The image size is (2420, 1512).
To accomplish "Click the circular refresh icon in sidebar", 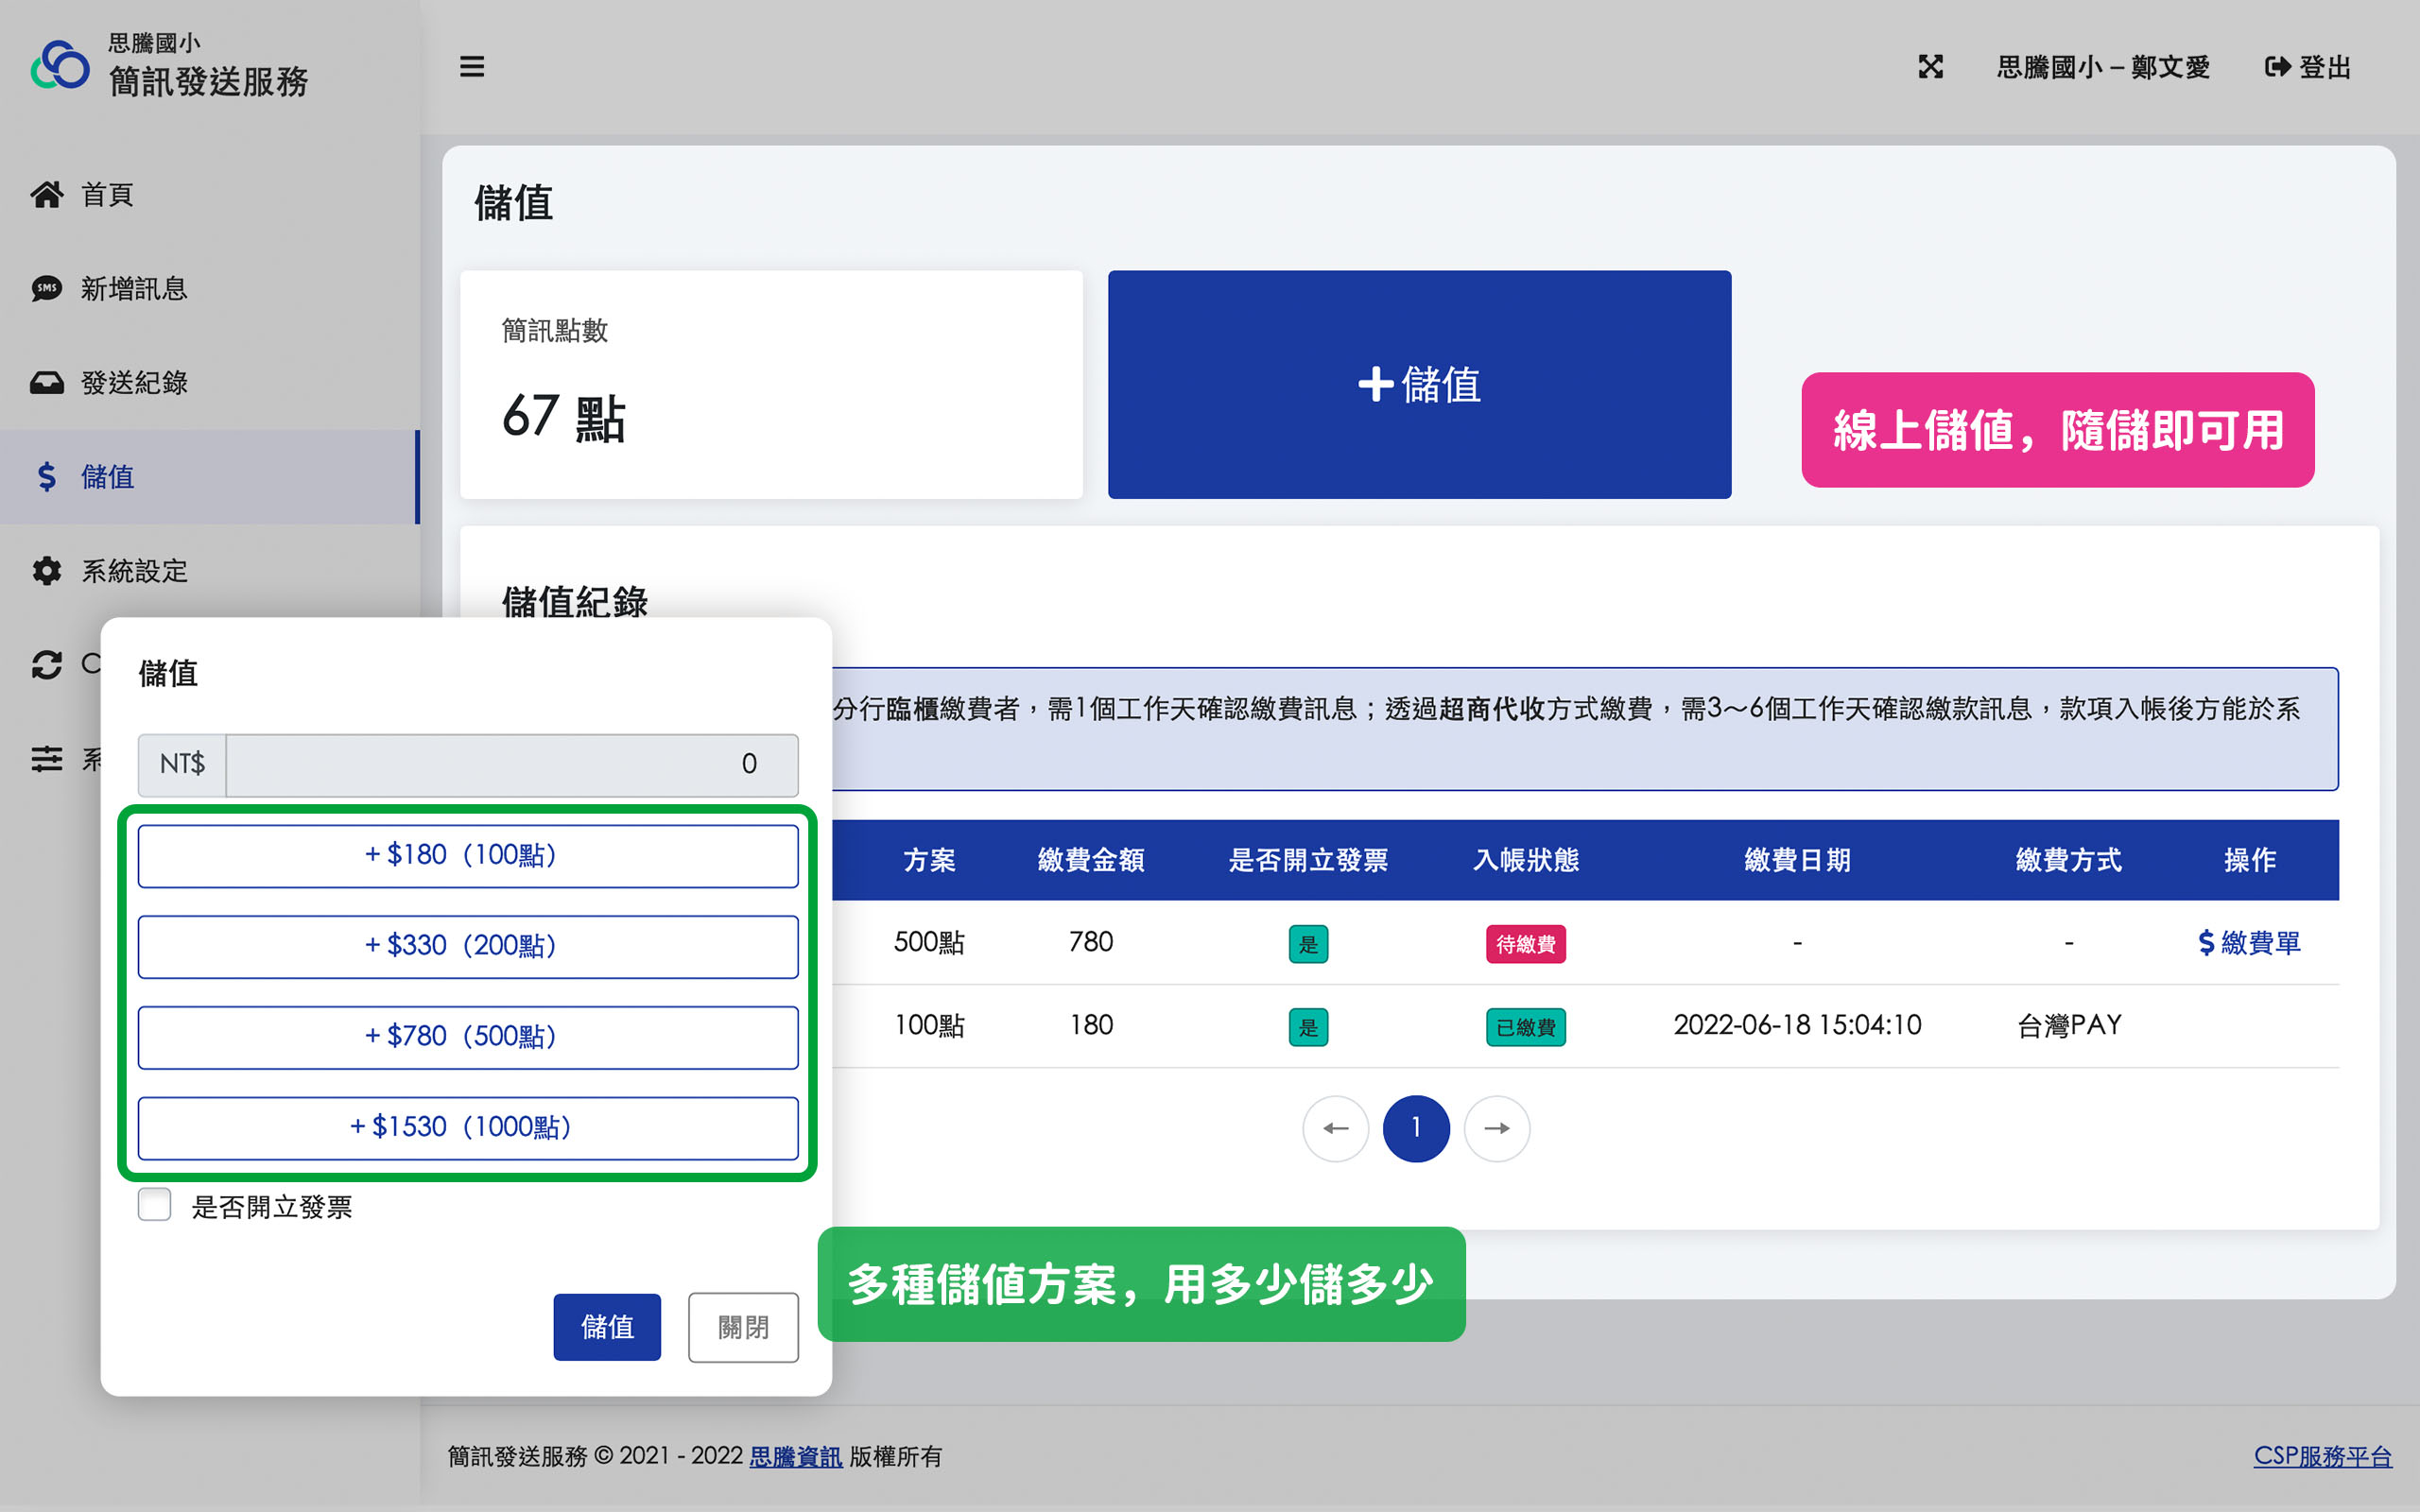I will point(47,665).
